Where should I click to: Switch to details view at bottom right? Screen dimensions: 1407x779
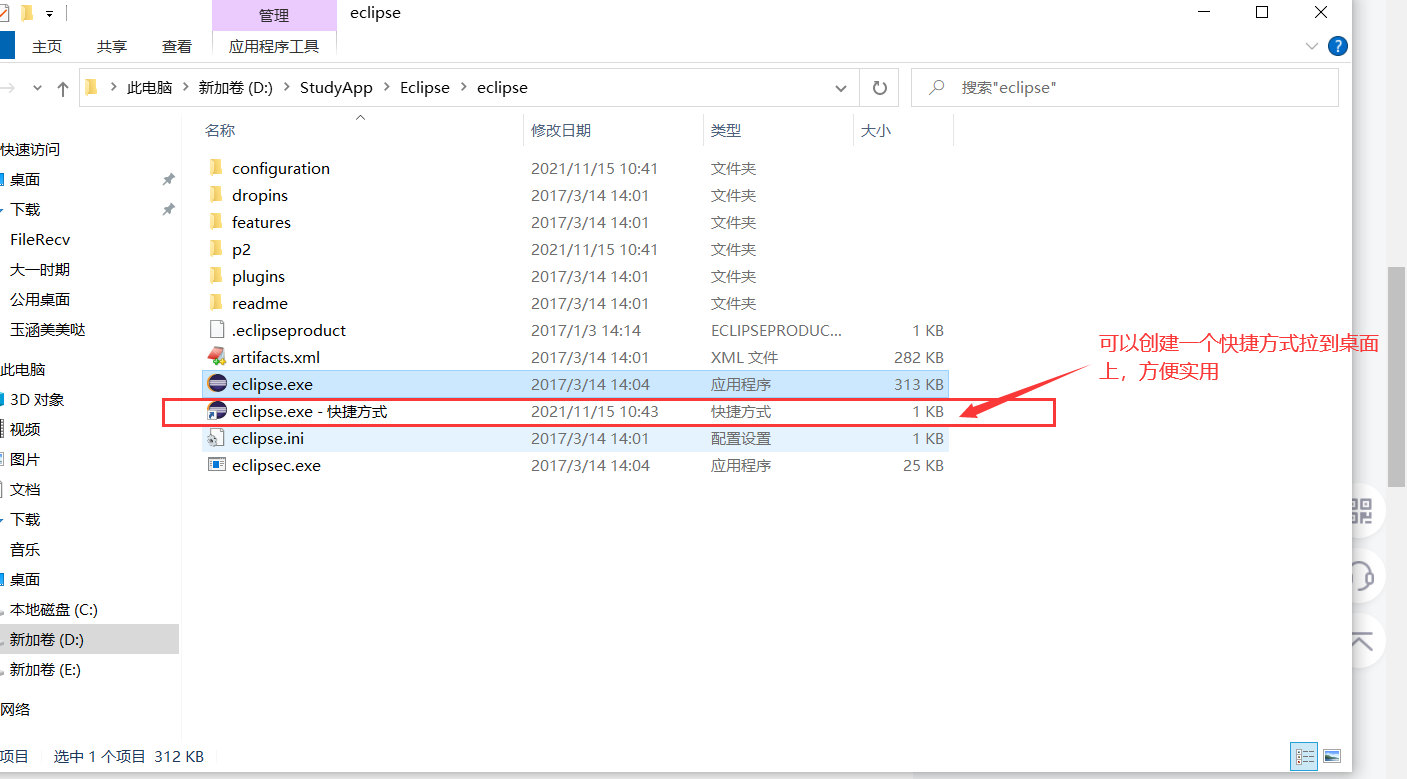coord(1304,756)
